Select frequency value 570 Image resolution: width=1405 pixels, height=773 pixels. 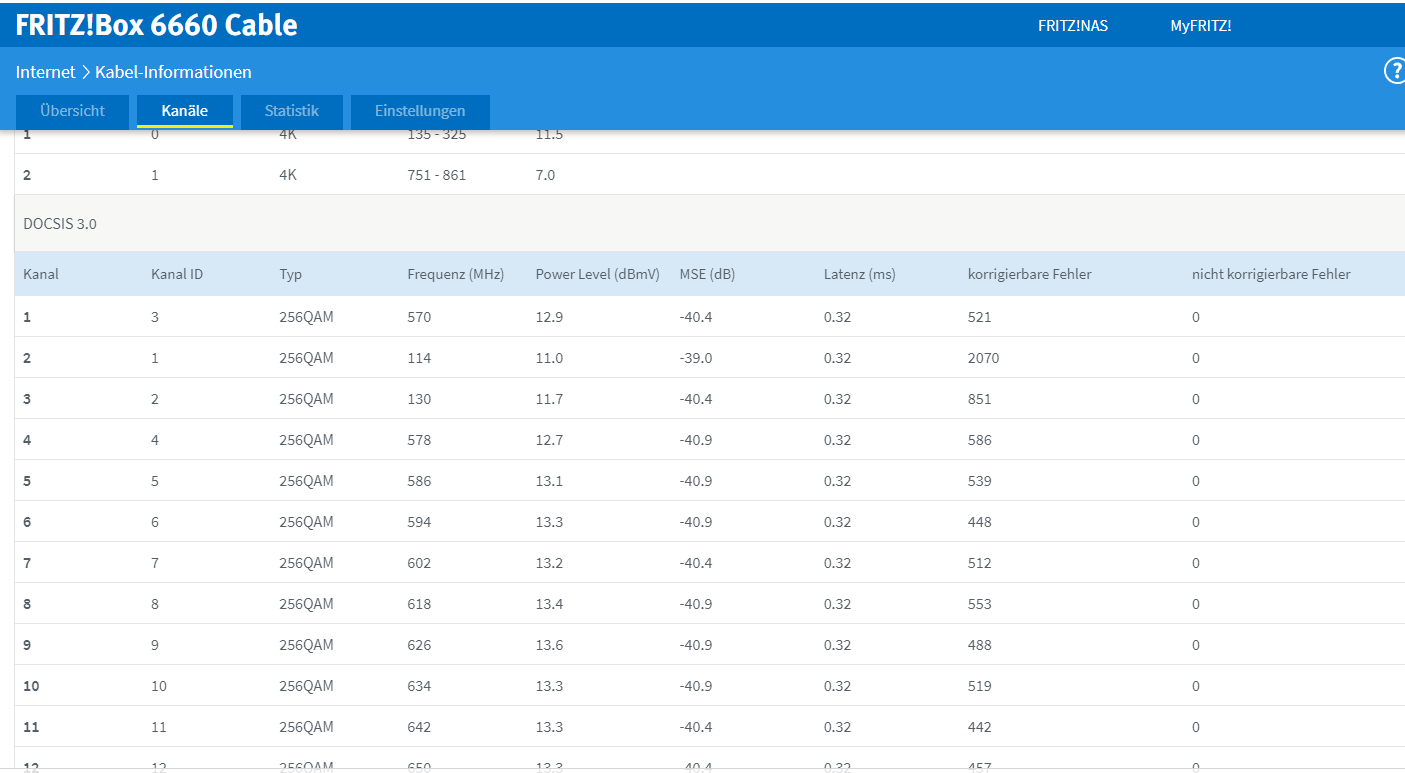point(419,317)
